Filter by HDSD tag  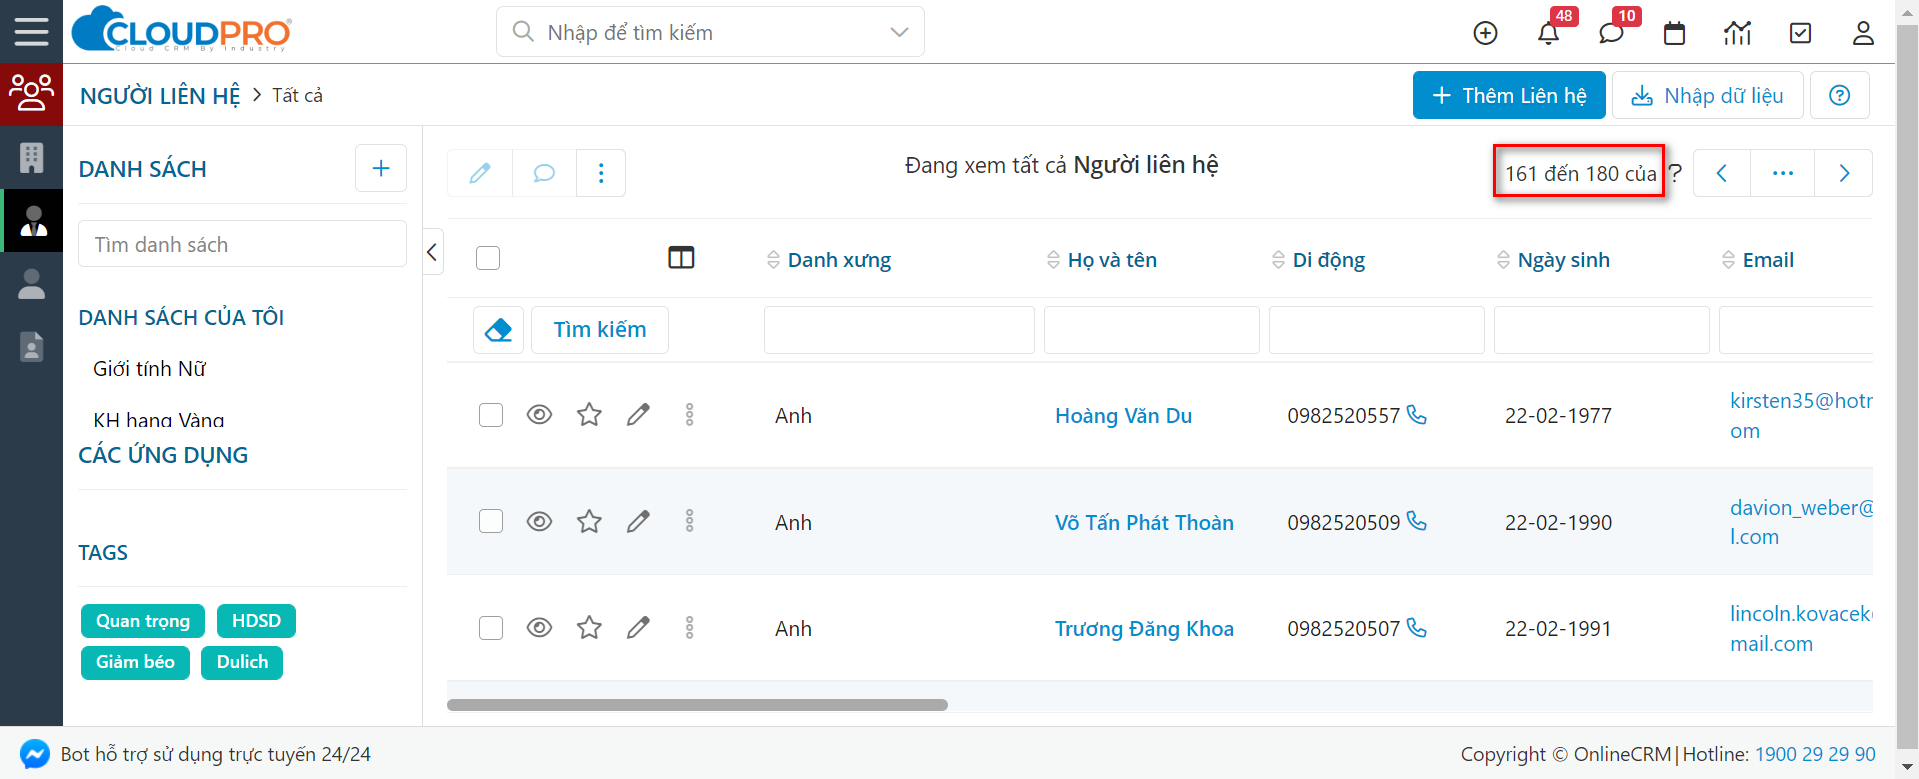(x=256, y=621)
